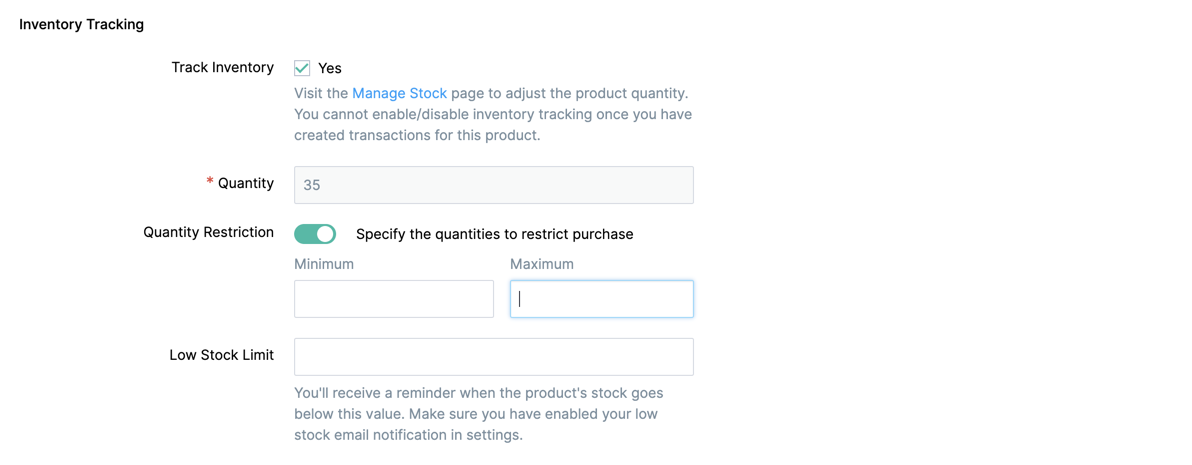Click the red required asterisk by Quantity

[210, 182]
